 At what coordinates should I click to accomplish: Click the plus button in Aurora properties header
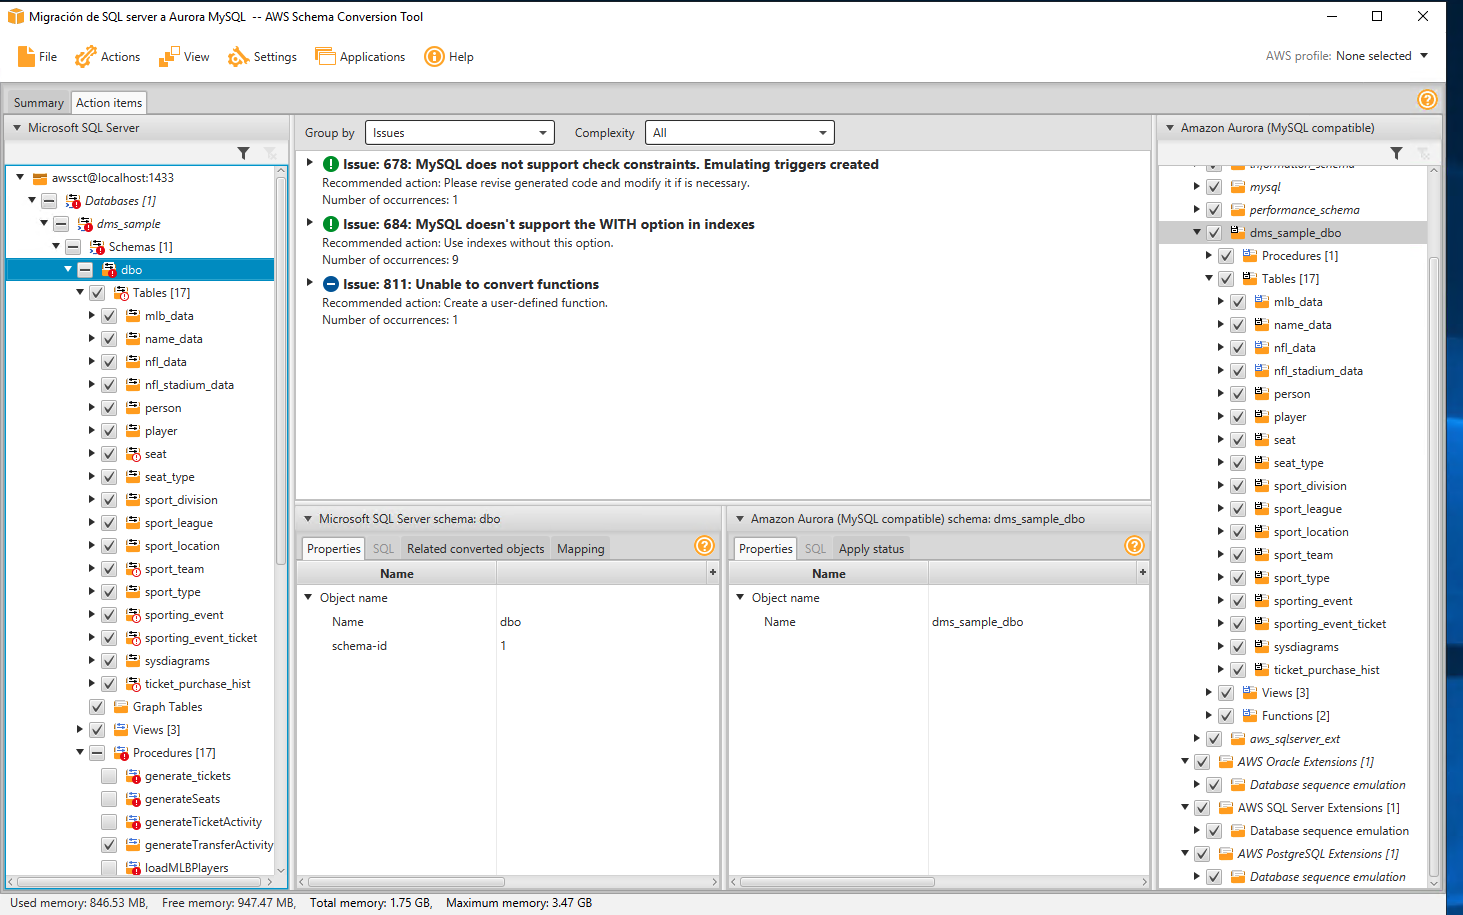click(x=1142, y=572)
